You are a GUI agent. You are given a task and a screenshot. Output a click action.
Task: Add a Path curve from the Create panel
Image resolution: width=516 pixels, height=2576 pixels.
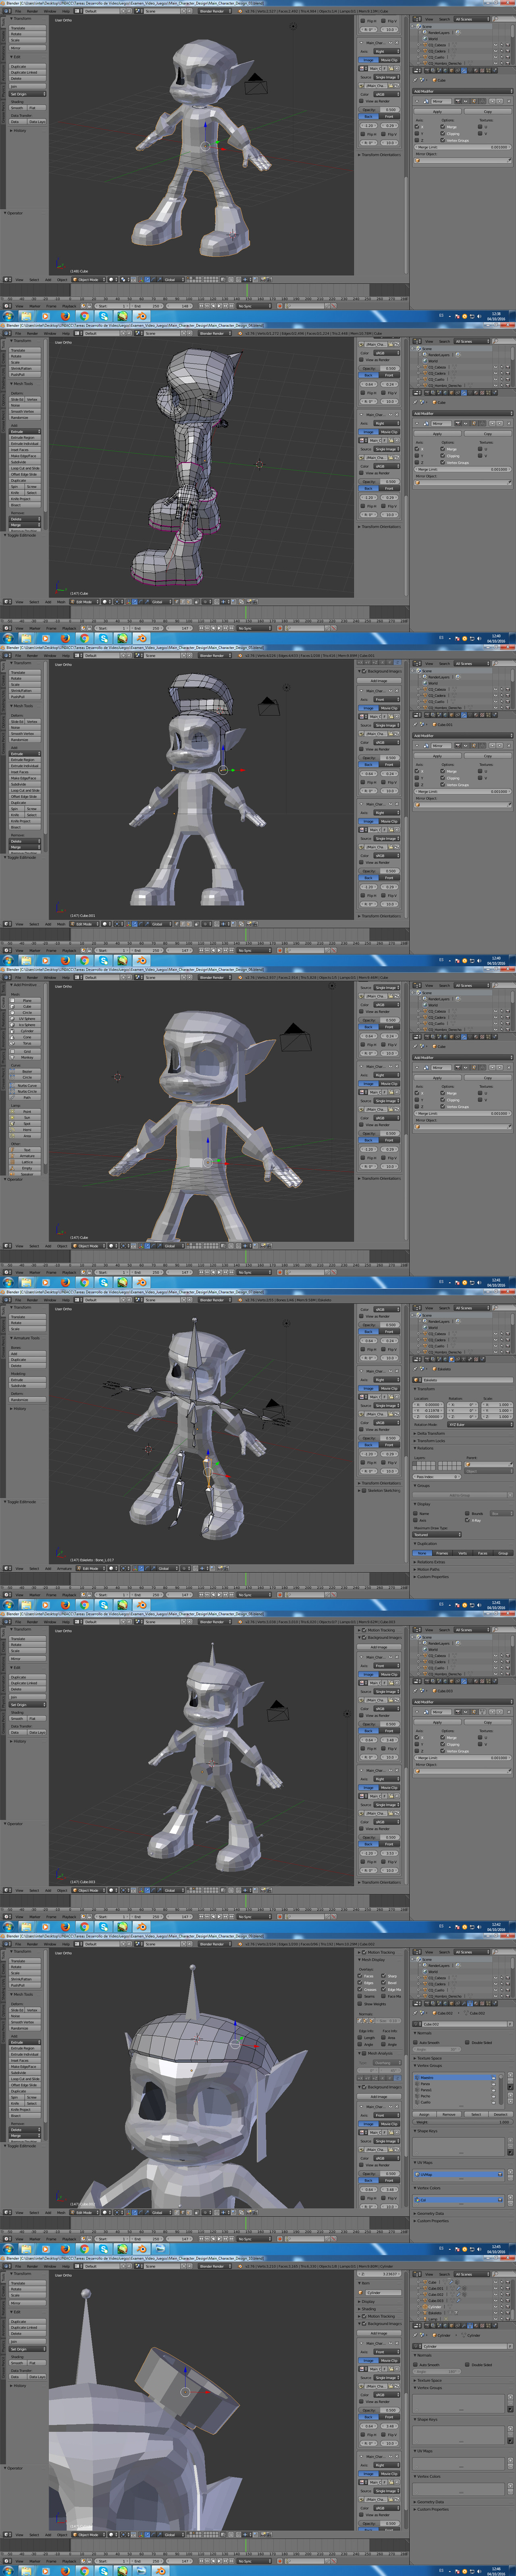tap(25, 1098)
